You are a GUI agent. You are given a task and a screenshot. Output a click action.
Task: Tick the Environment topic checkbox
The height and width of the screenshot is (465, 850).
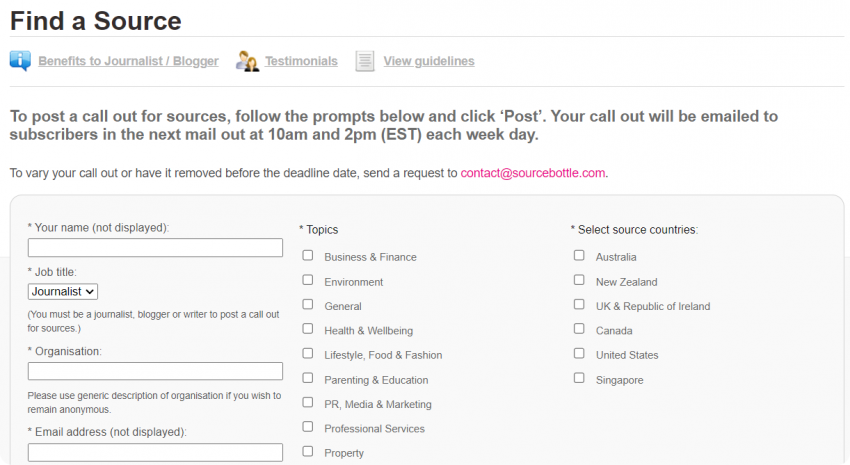click(x=308, y=280)
